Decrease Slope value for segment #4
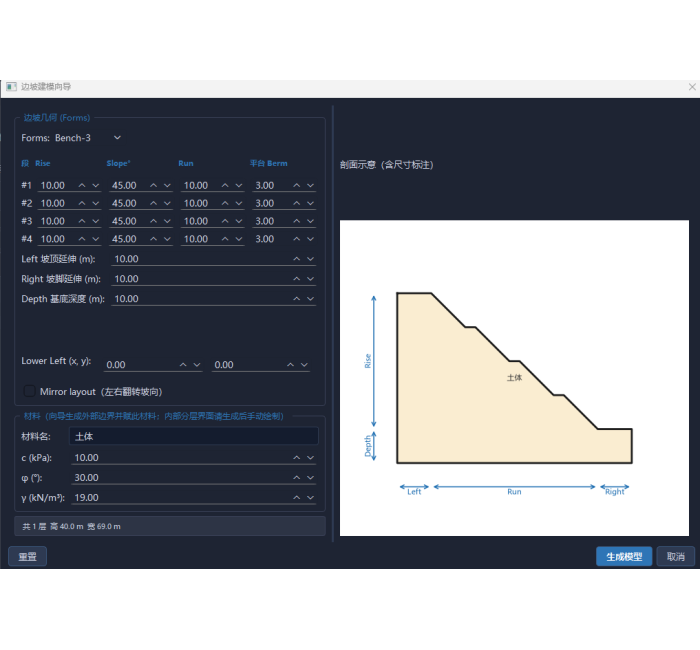The height and width of the screenshot is (650, 700). 167,239
